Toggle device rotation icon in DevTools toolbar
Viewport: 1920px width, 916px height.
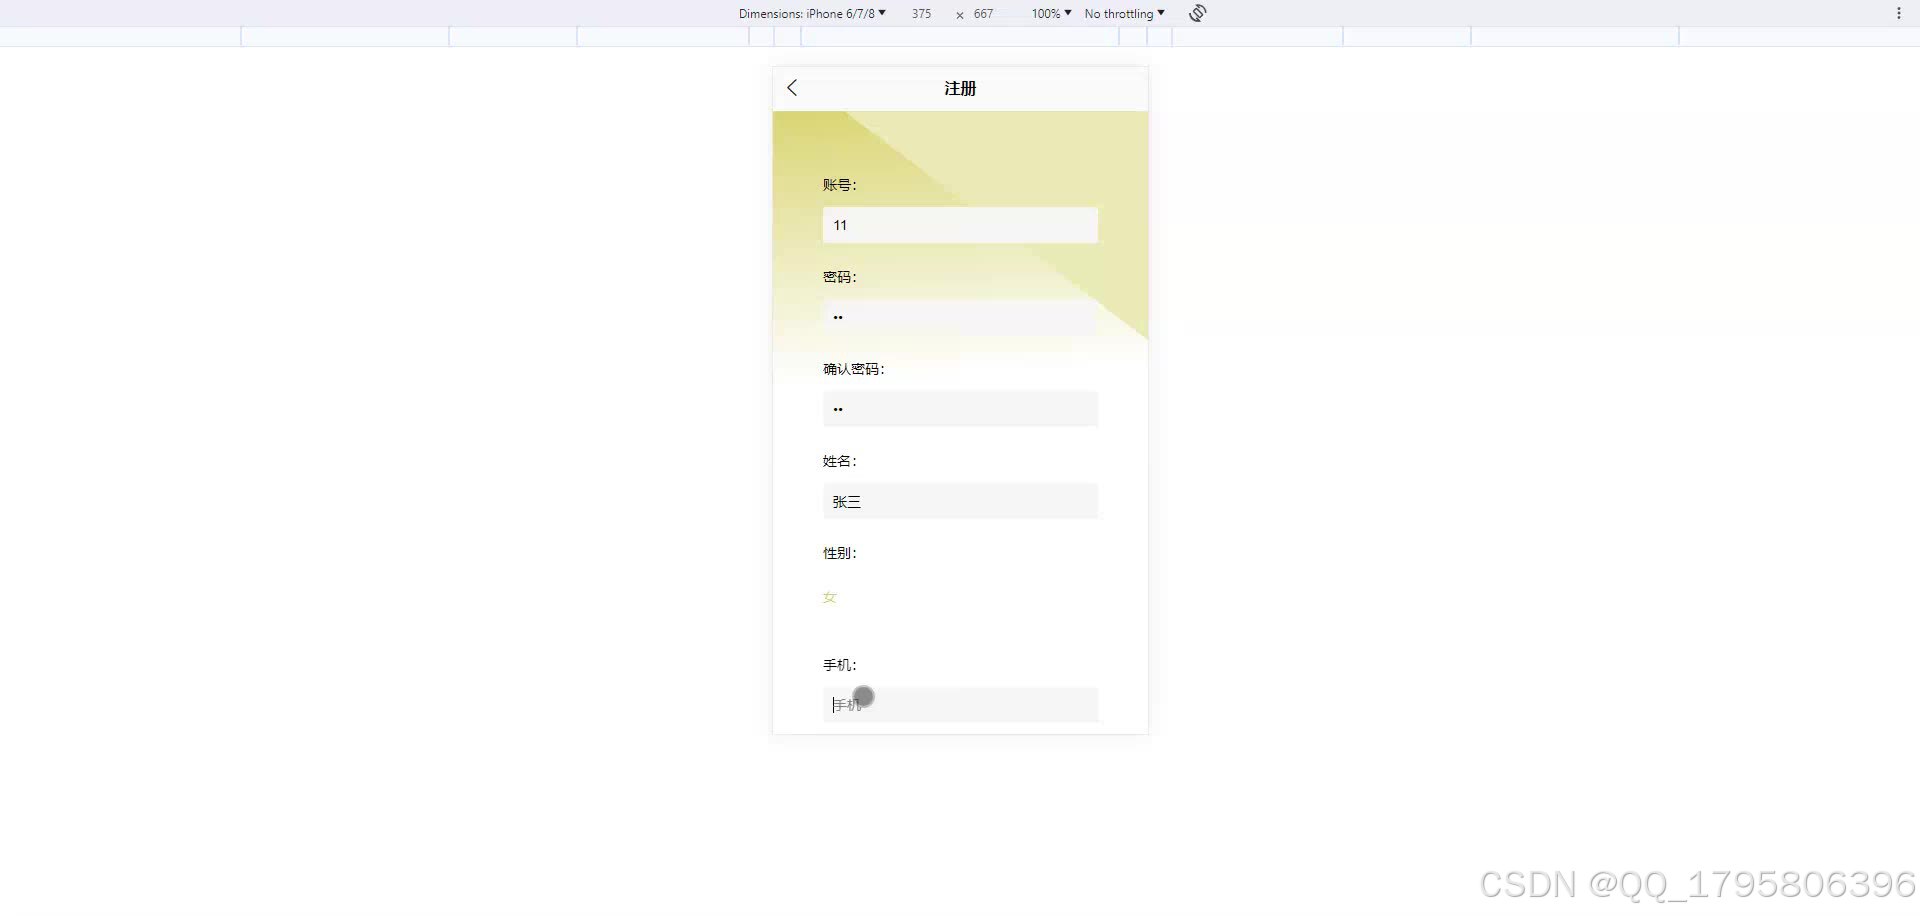click(1197, 13)
